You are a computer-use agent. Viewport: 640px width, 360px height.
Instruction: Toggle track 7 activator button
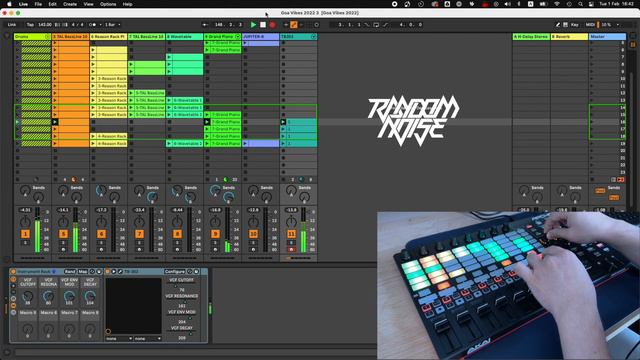click(x=139, y=234)
